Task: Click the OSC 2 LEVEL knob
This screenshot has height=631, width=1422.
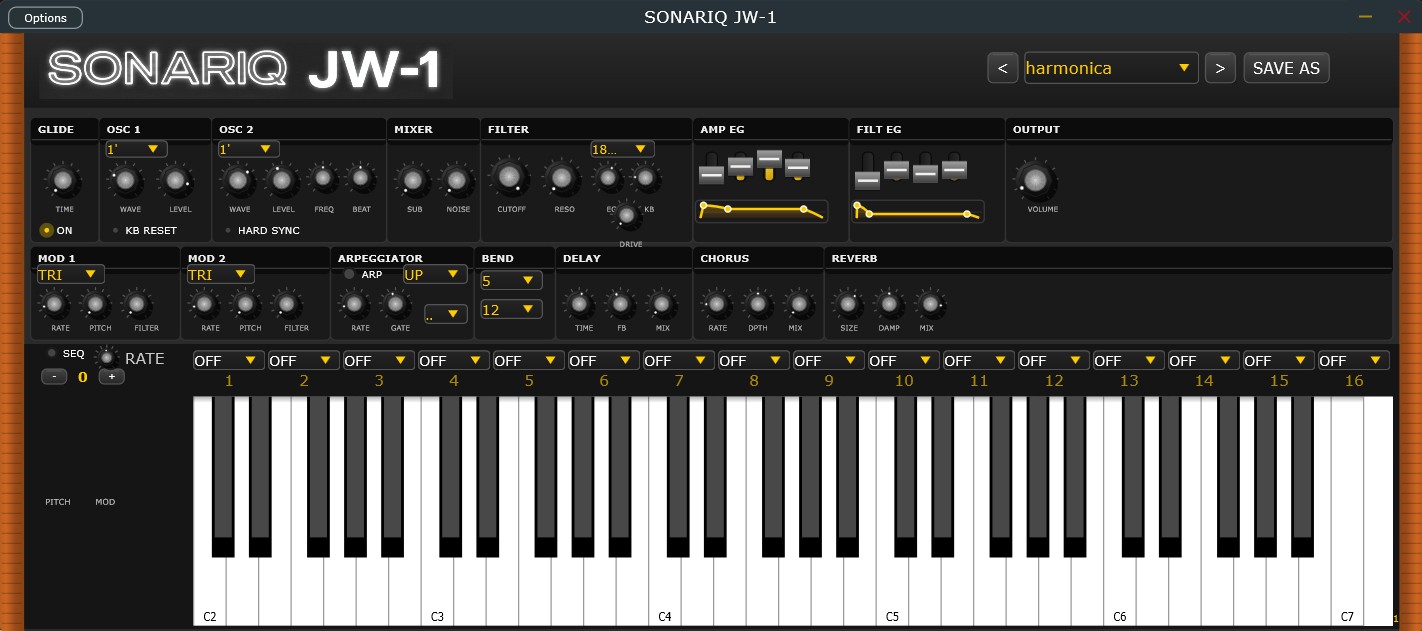Action: (283, 181)
